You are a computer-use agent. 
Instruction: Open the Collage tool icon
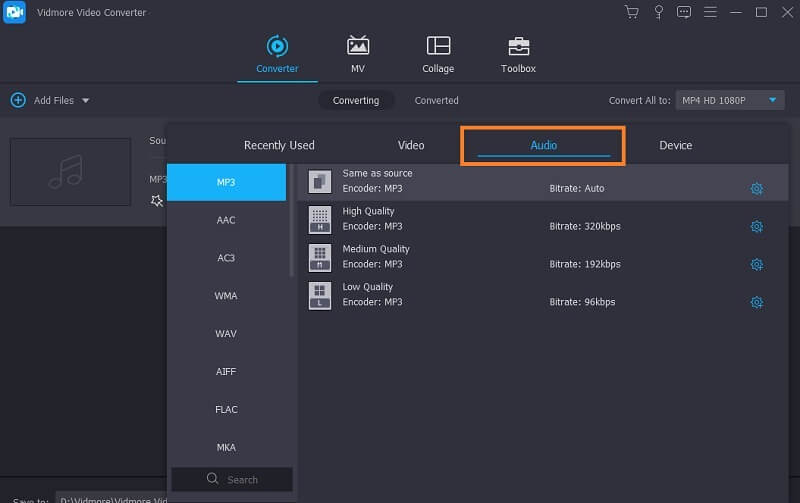pos(438,47)
